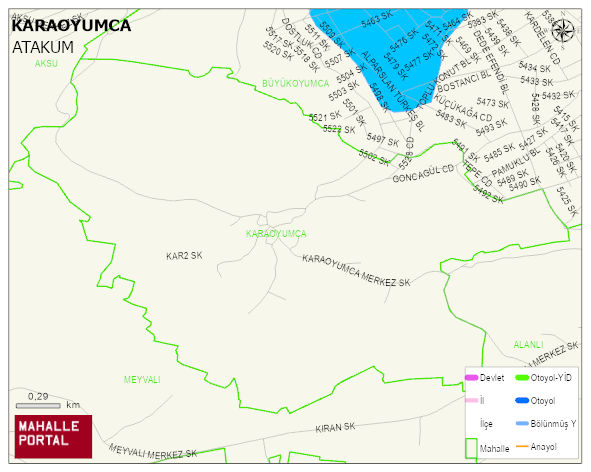The image size is (591, 472).
Task: Click the 5483 SK street label
Action: click(450, 119)
